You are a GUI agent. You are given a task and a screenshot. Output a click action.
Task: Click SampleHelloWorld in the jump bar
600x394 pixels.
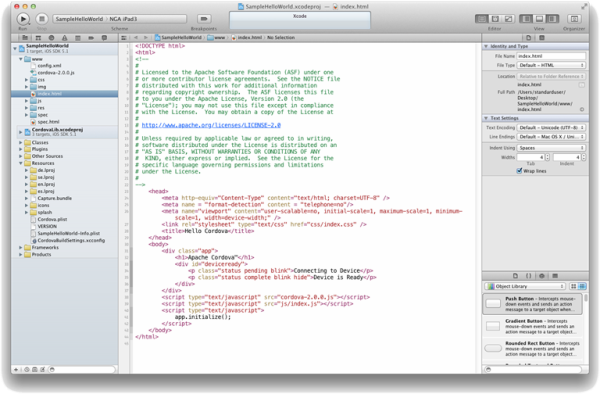178,37
